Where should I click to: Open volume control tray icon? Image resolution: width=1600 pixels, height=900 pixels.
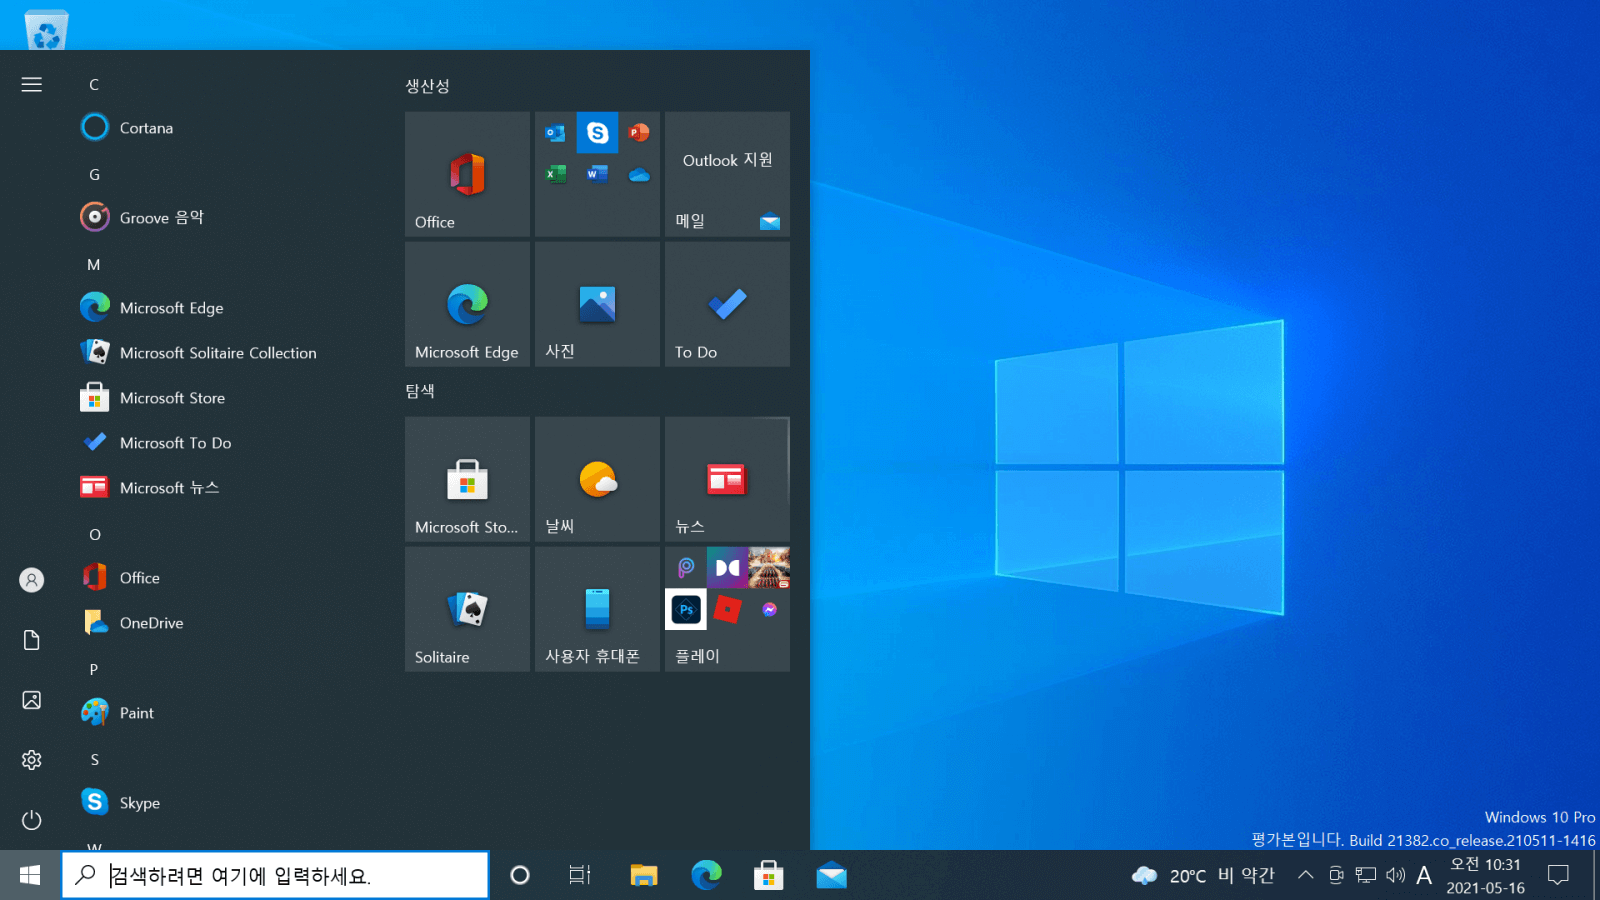1395,875
